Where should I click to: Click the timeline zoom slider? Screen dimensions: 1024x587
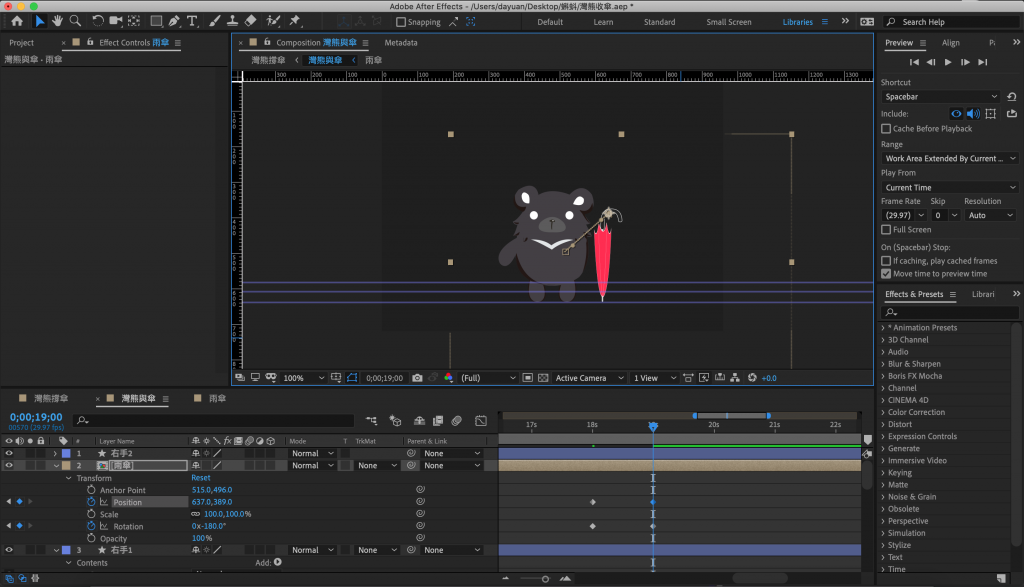coord(536,579)
